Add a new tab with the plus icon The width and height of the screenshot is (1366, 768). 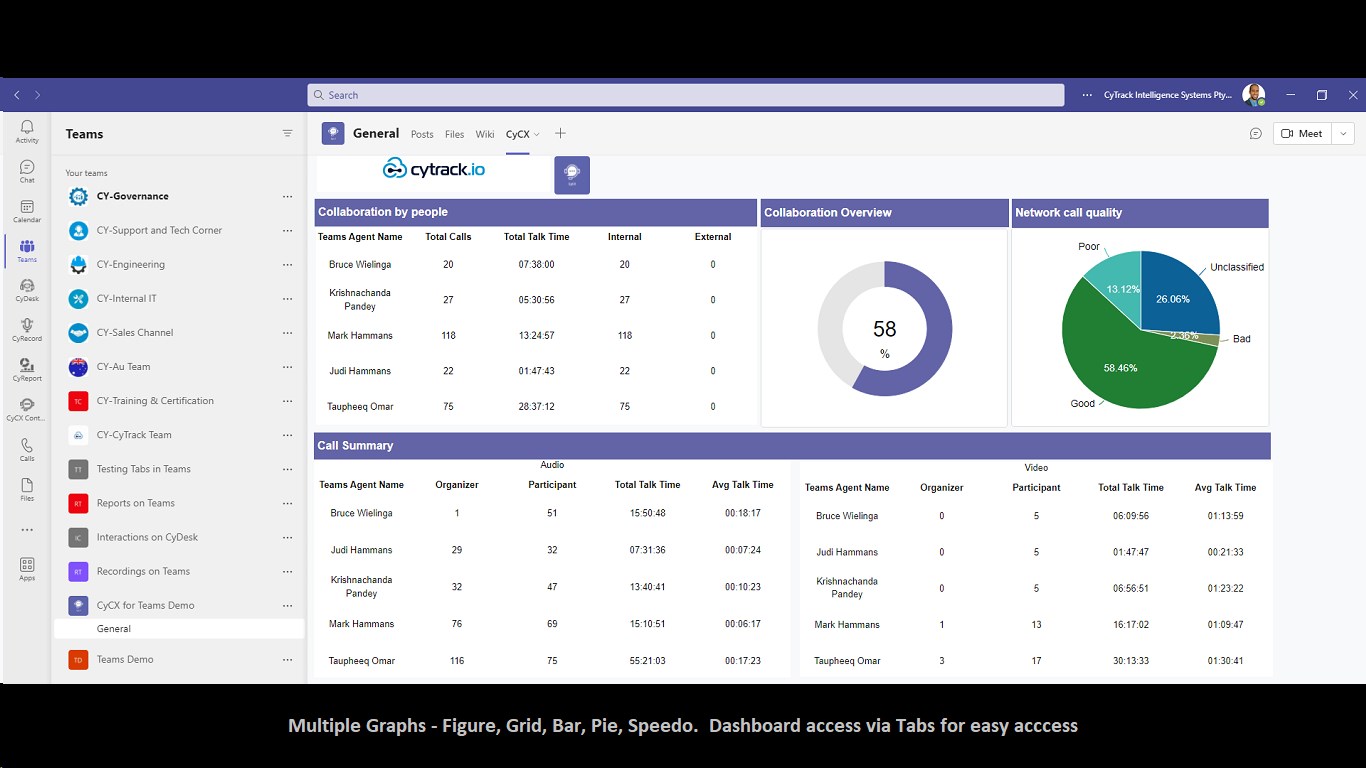[x=560, y=133]
